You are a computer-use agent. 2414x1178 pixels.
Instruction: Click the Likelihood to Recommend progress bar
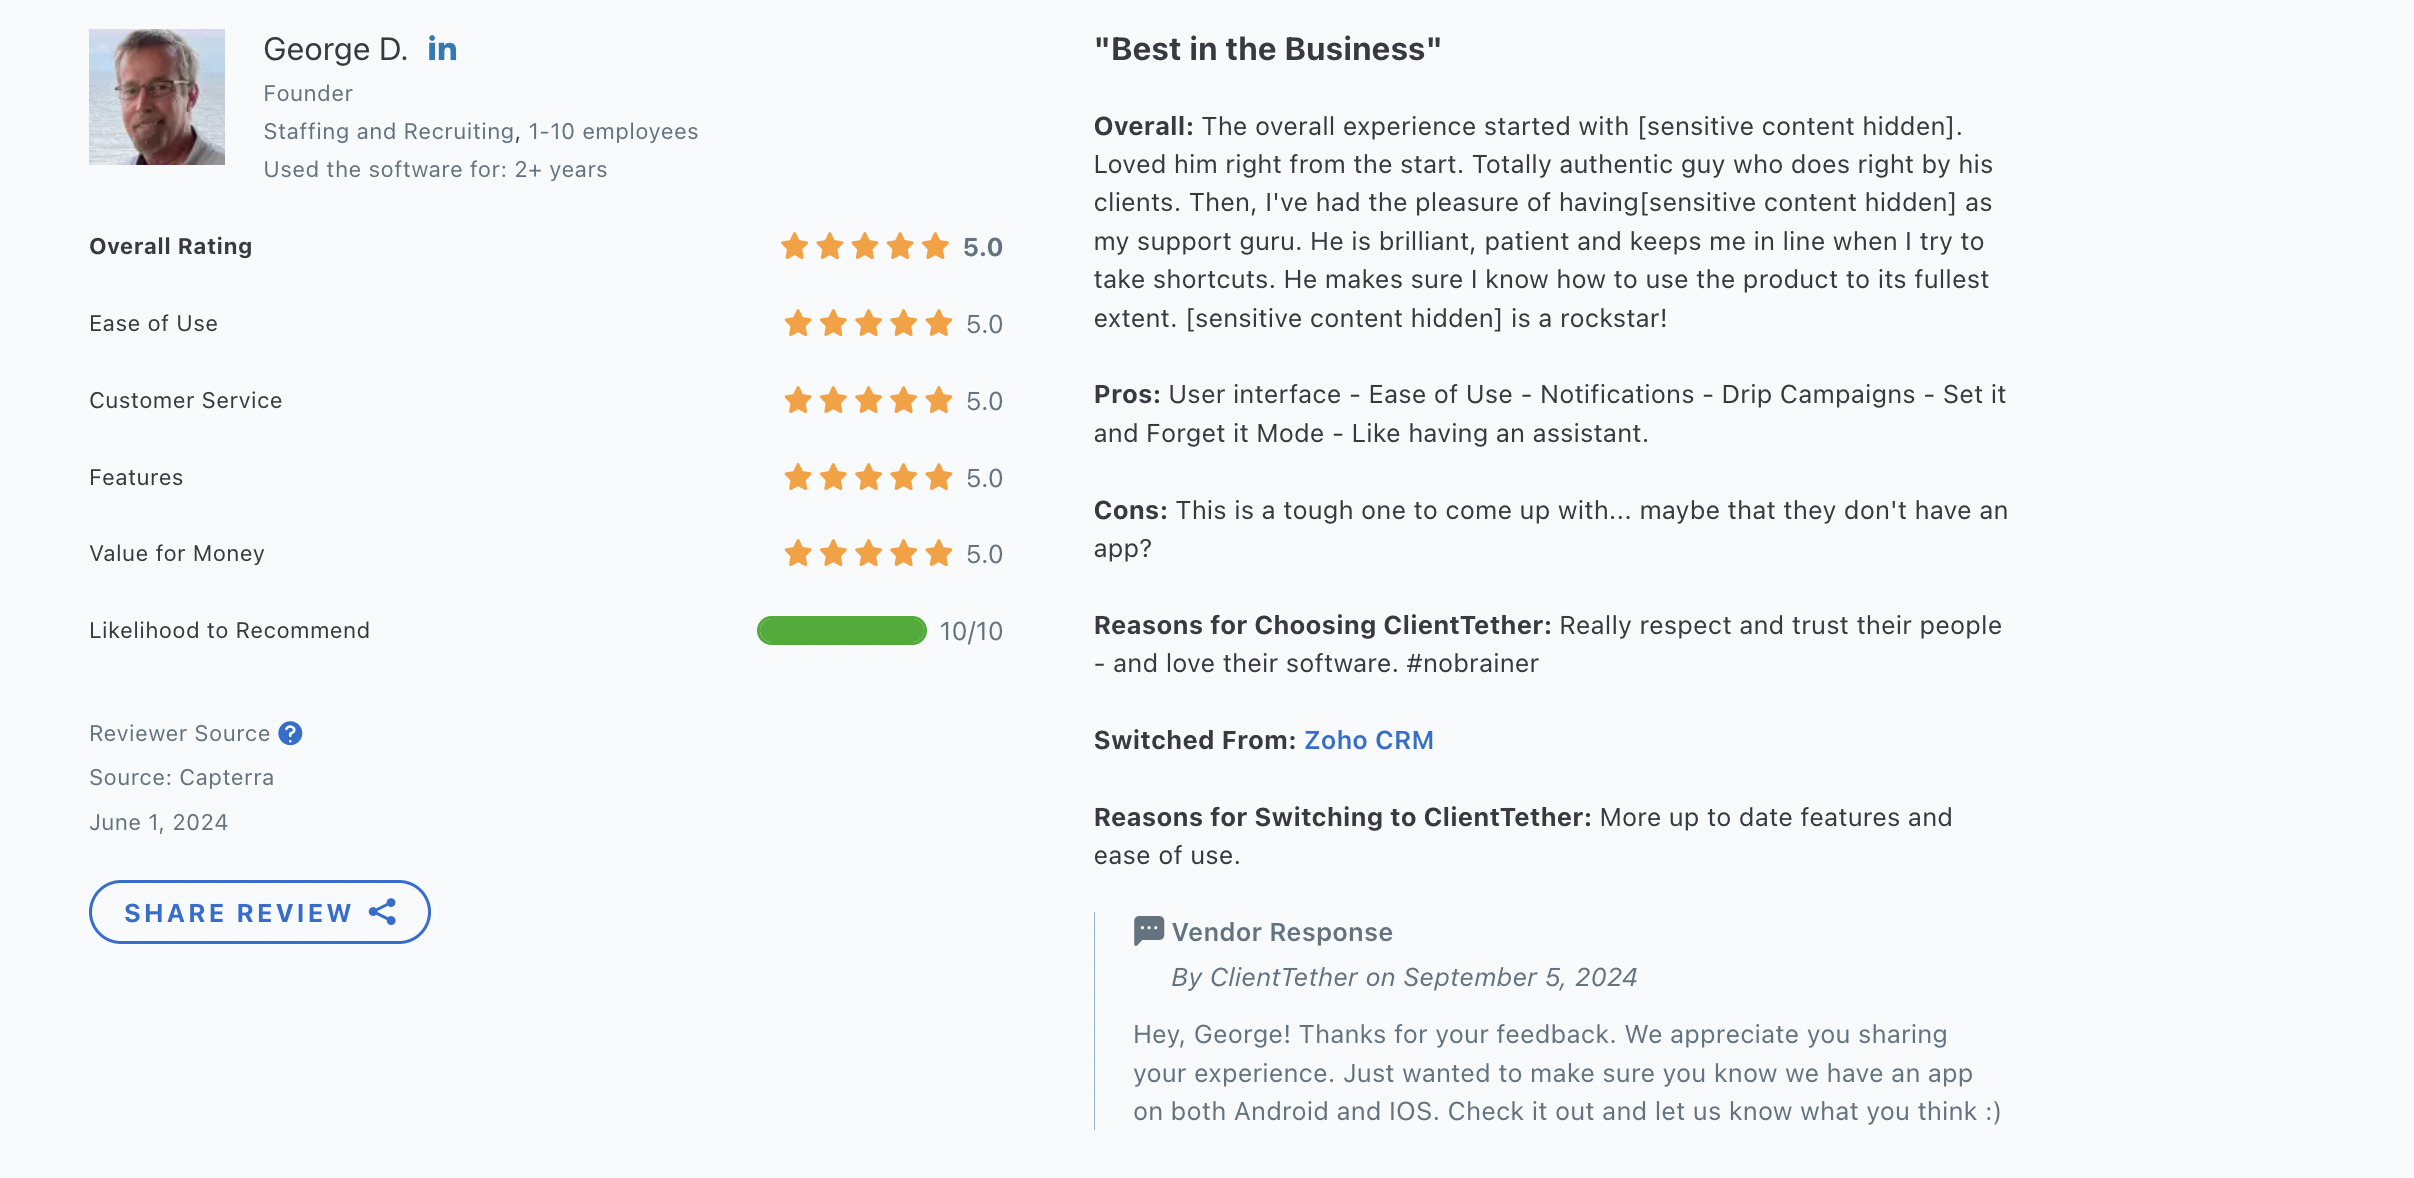click(842, 630)
